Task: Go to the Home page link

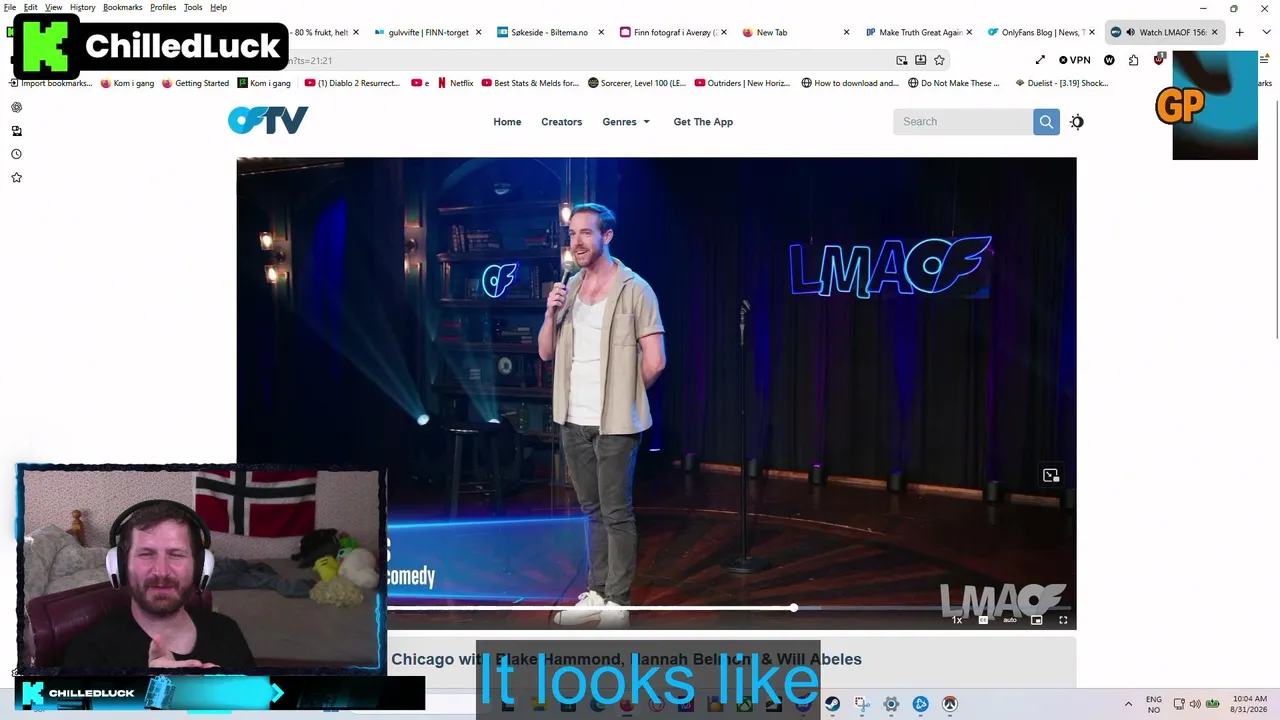Action: 507,122
